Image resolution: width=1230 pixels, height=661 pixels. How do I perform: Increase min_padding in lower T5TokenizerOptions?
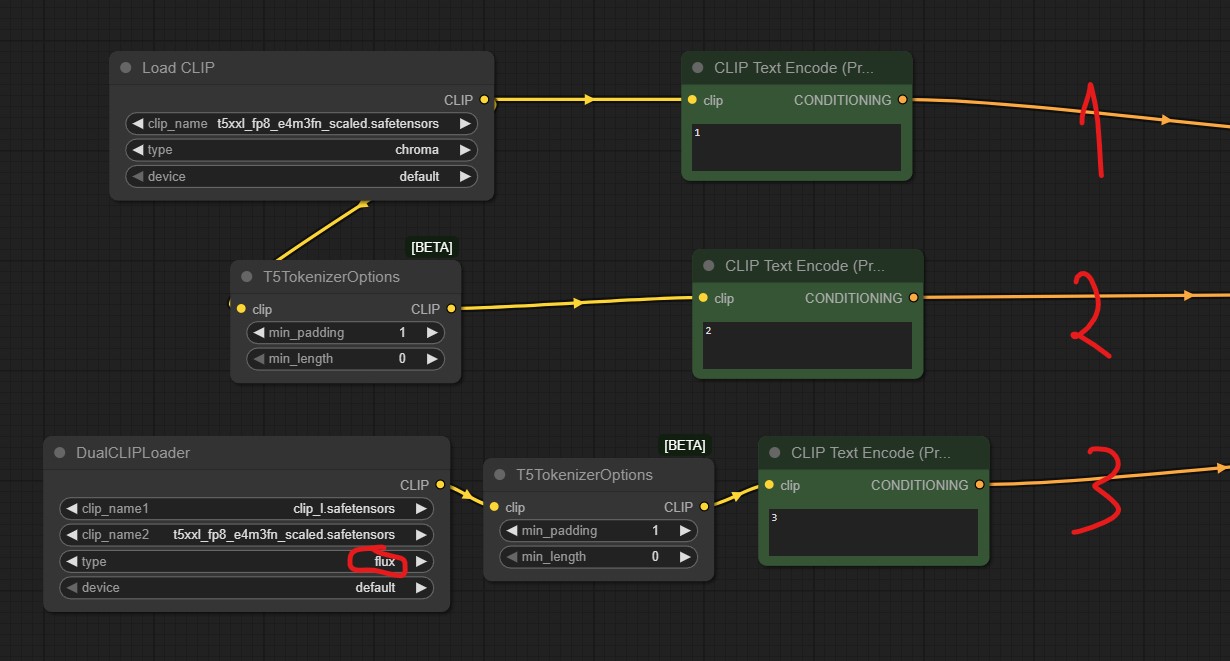click(685, 530)
